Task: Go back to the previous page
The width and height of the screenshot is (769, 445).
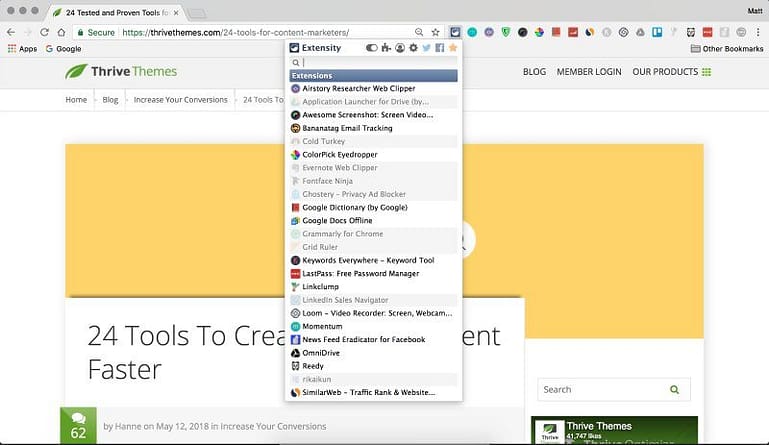Action: pos(11,32)
